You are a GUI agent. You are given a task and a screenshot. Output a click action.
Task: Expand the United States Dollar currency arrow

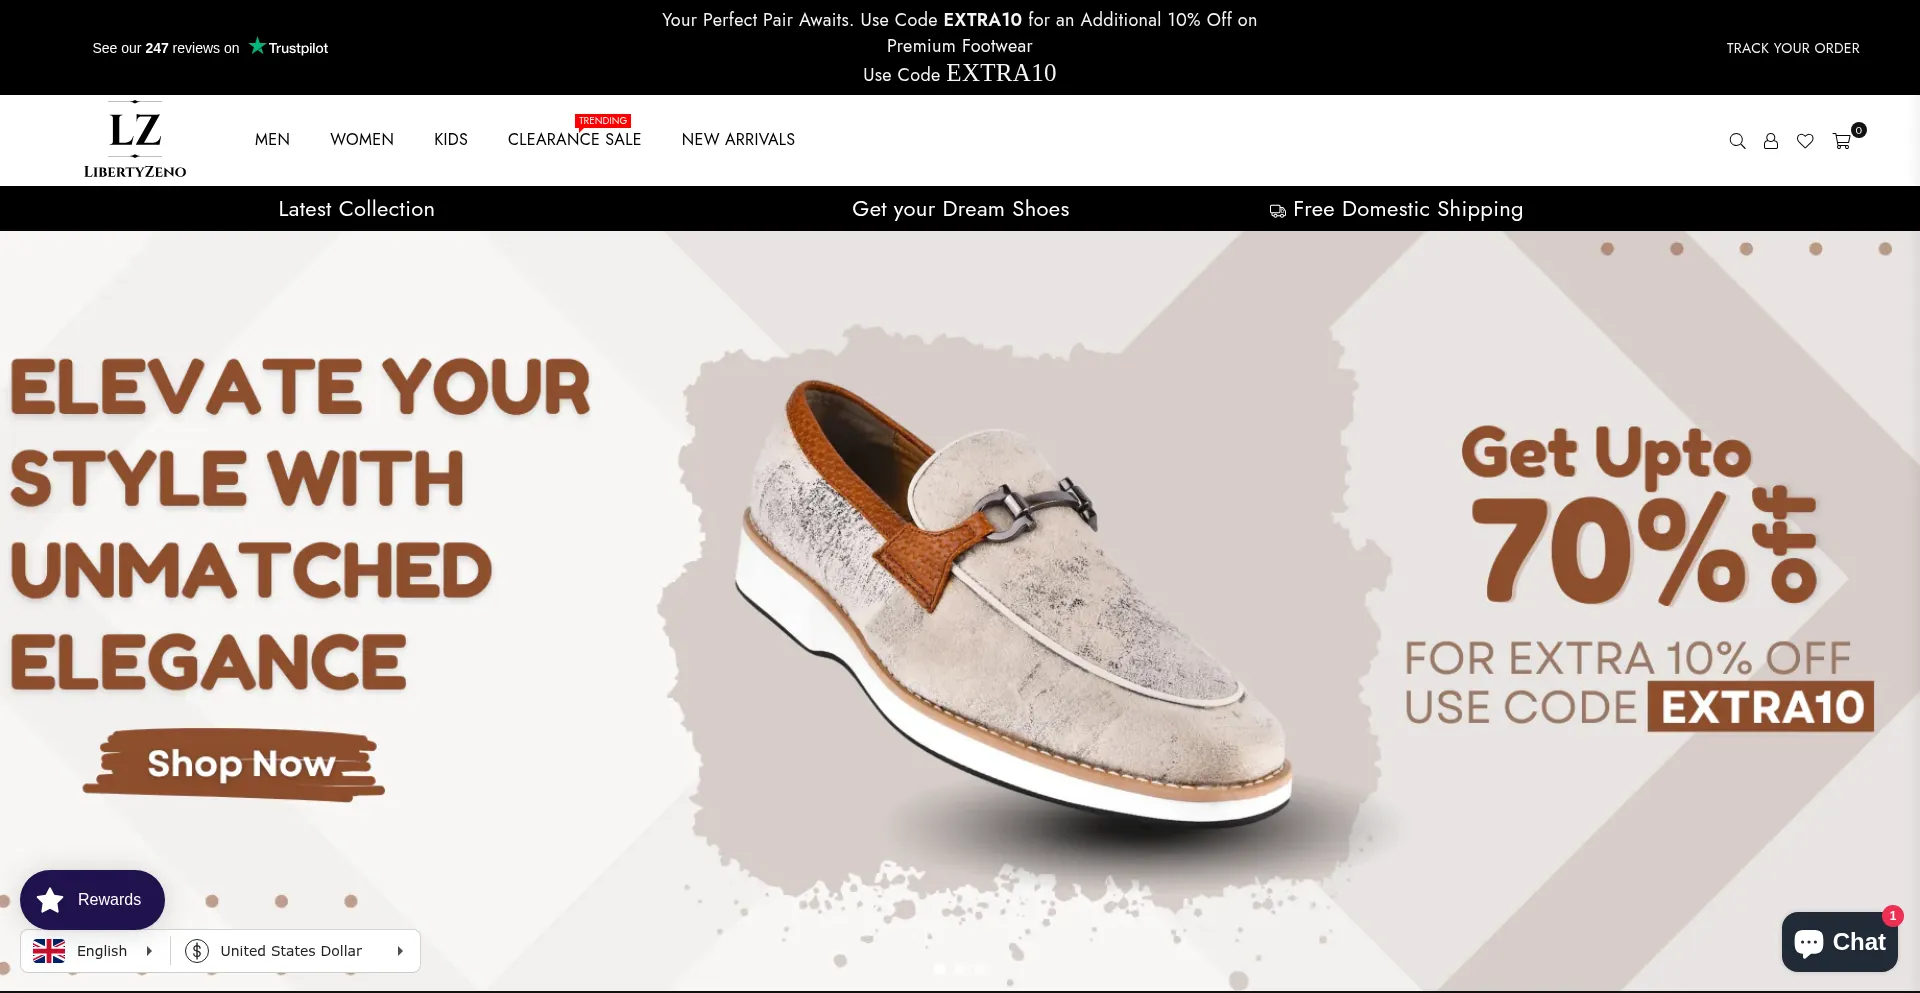coord(400,951)
